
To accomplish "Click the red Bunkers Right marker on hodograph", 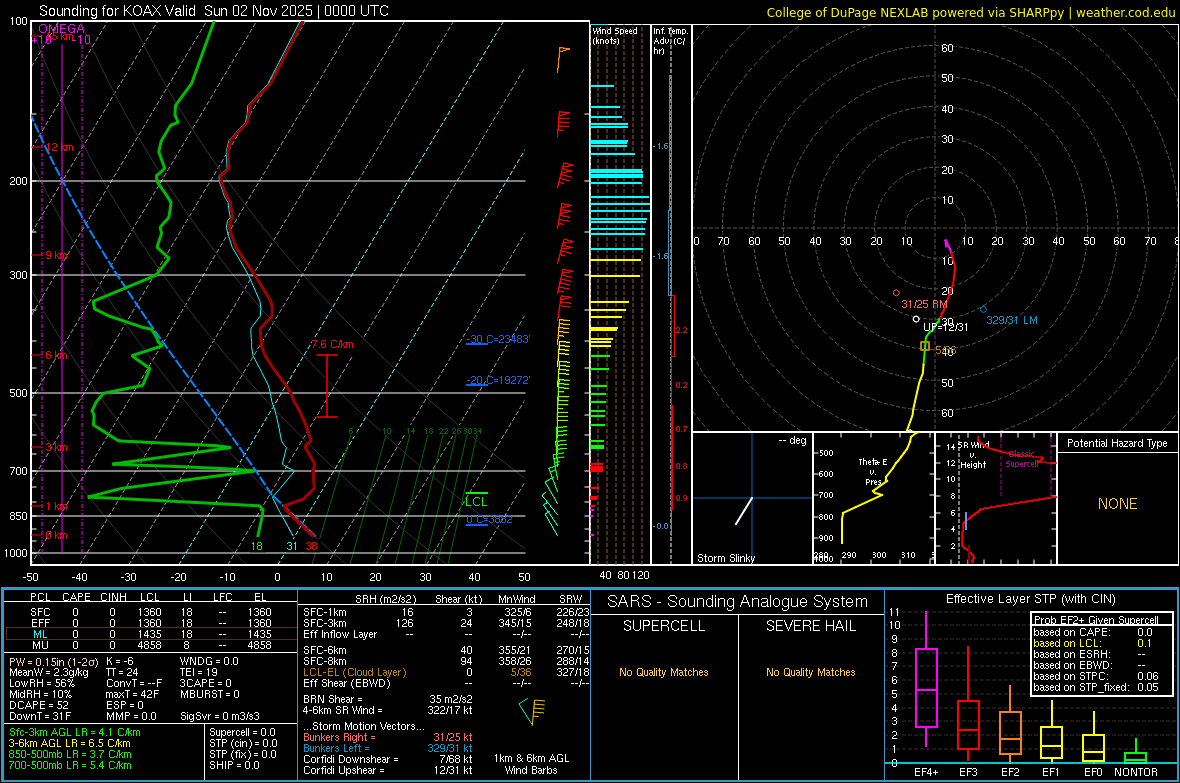I will click(896, 293).
